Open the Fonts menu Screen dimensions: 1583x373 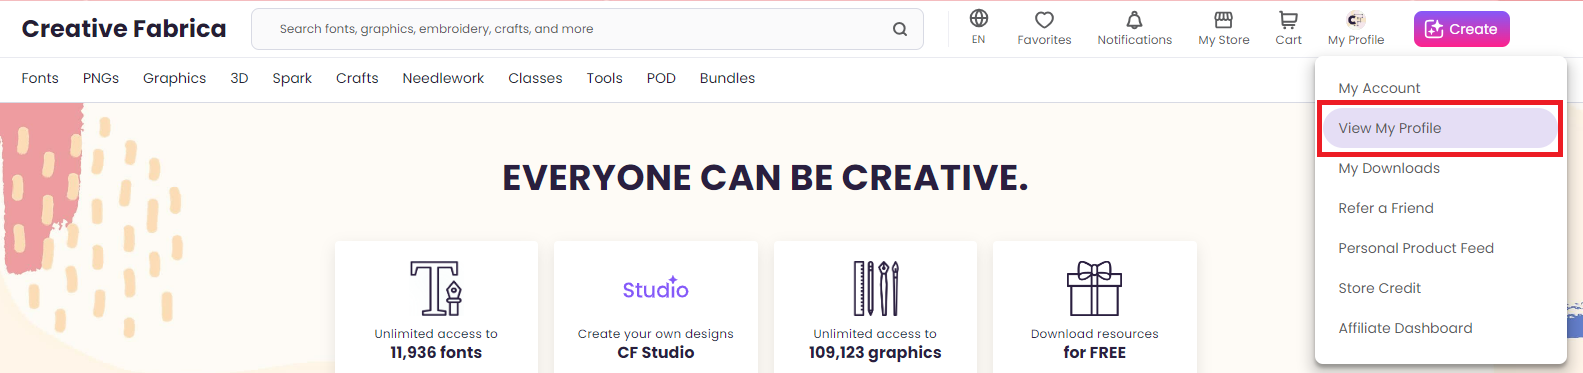coord(40,78)
